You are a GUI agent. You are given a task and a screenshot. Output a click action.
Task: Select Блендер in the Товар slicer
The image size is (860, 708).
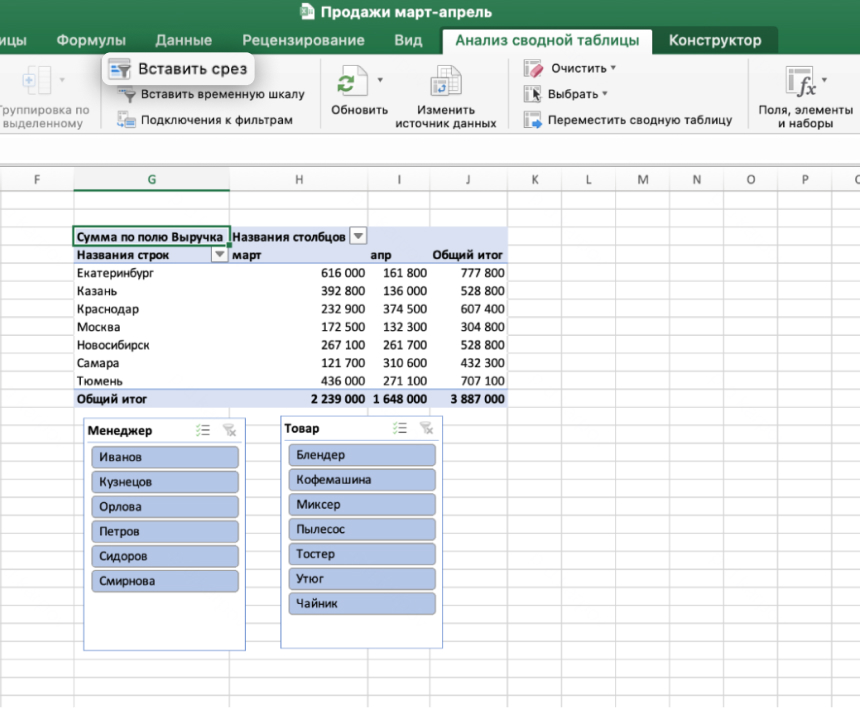pos(362,455)
